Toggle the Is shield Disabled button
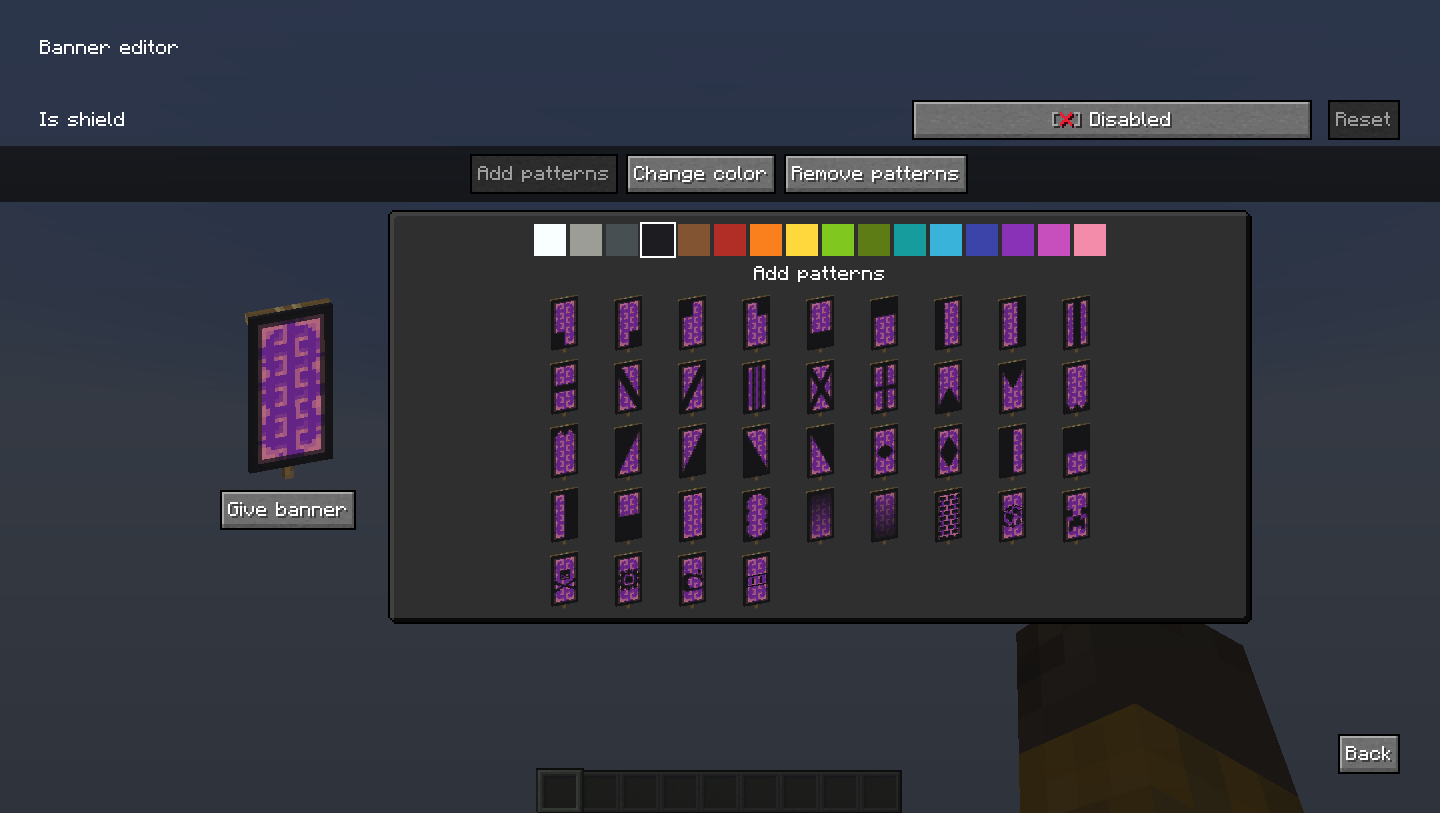Image resolution: width=1440 pixels, height=813 pixels. pyautogui.click(x=1112, y=120)
